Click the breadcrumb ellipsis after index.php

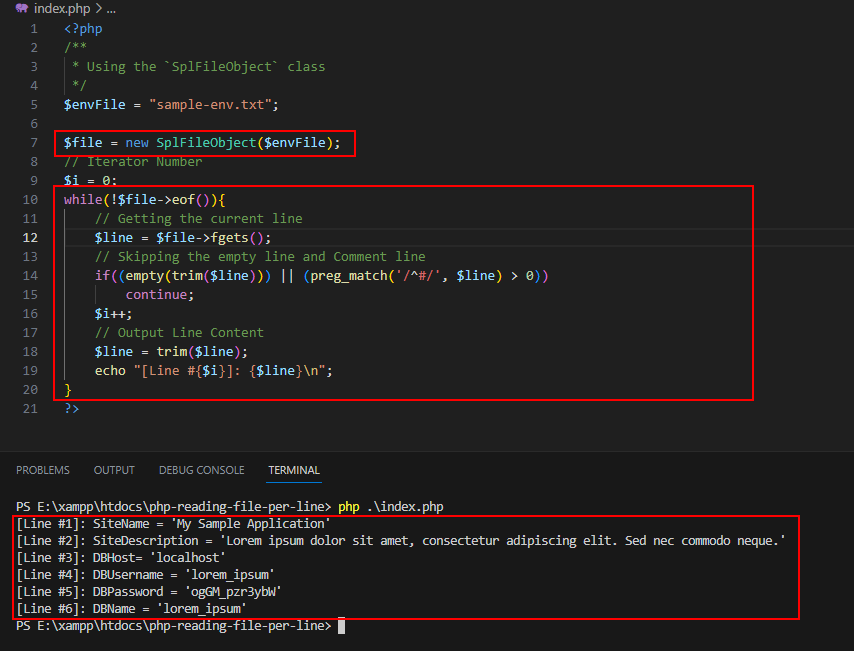click(x=111, y=9)
